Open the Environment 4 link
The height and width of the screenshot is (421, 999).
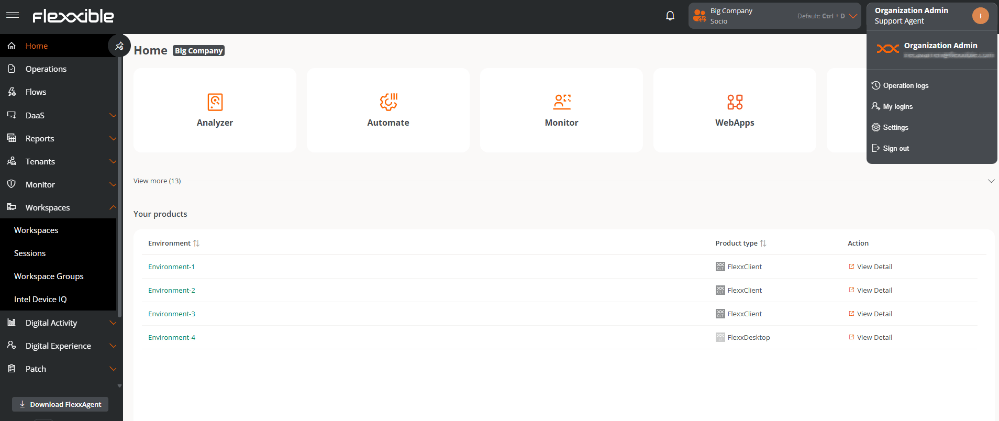[x=171, y=338]
